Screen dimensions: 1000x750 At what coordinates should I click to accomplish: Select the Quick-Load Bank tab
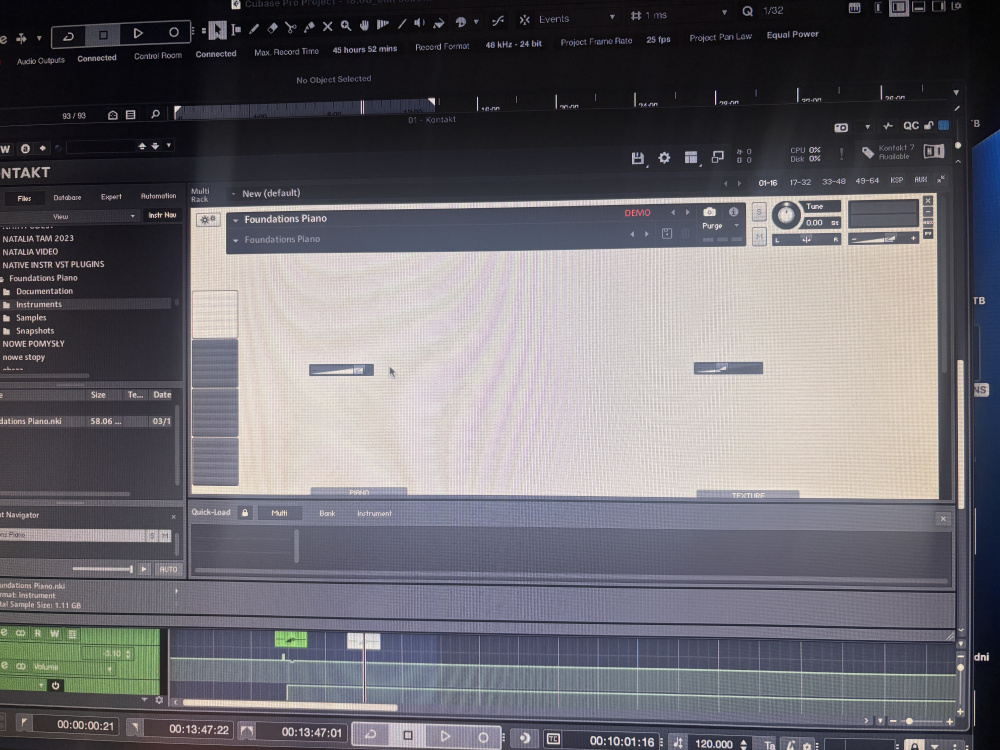327,513
